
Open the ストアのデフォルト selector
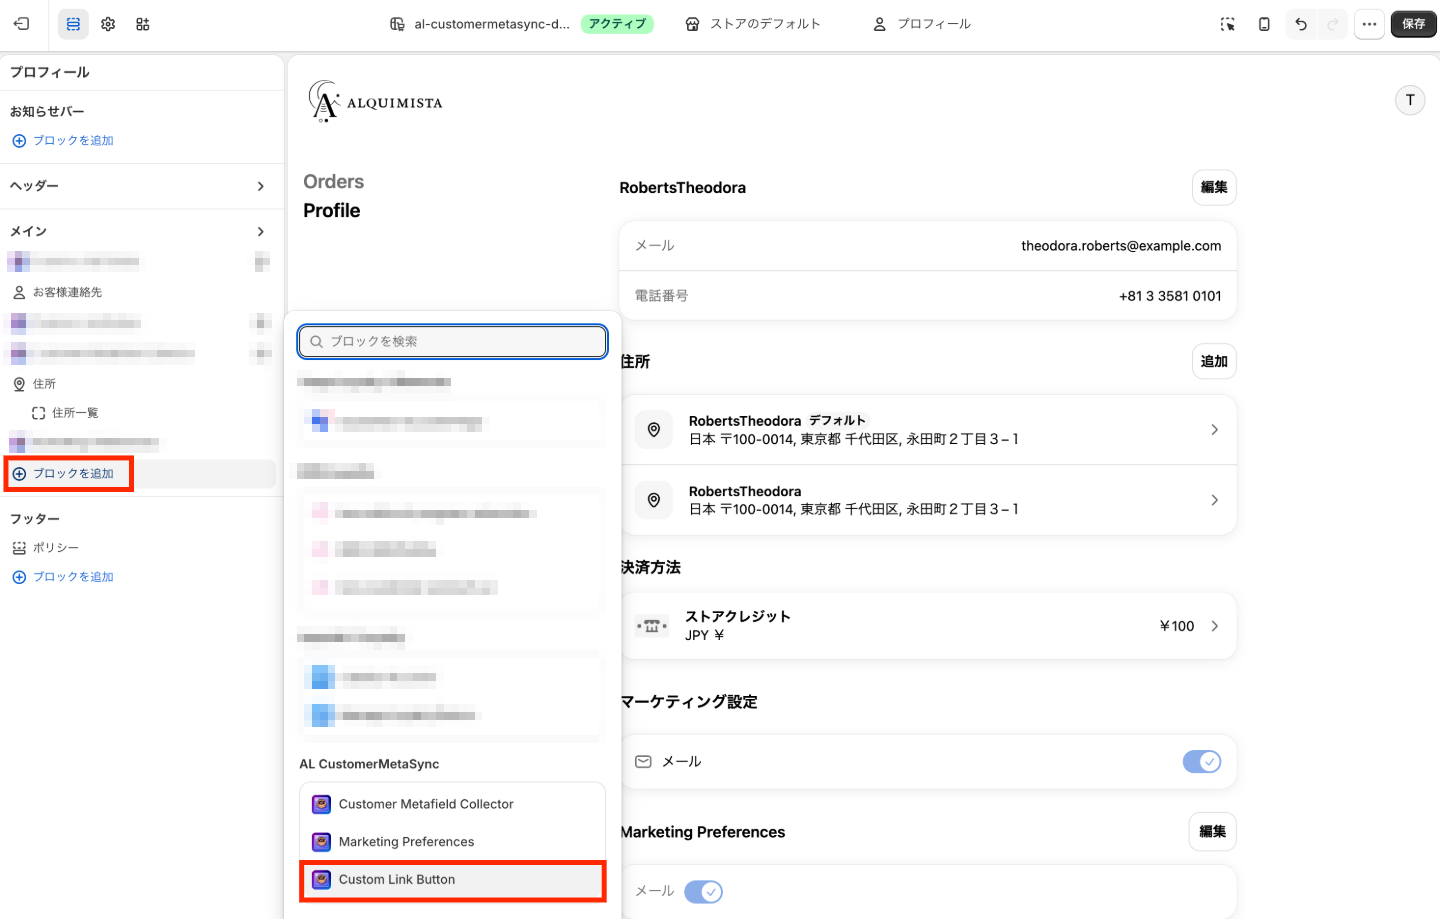(753, 24)
